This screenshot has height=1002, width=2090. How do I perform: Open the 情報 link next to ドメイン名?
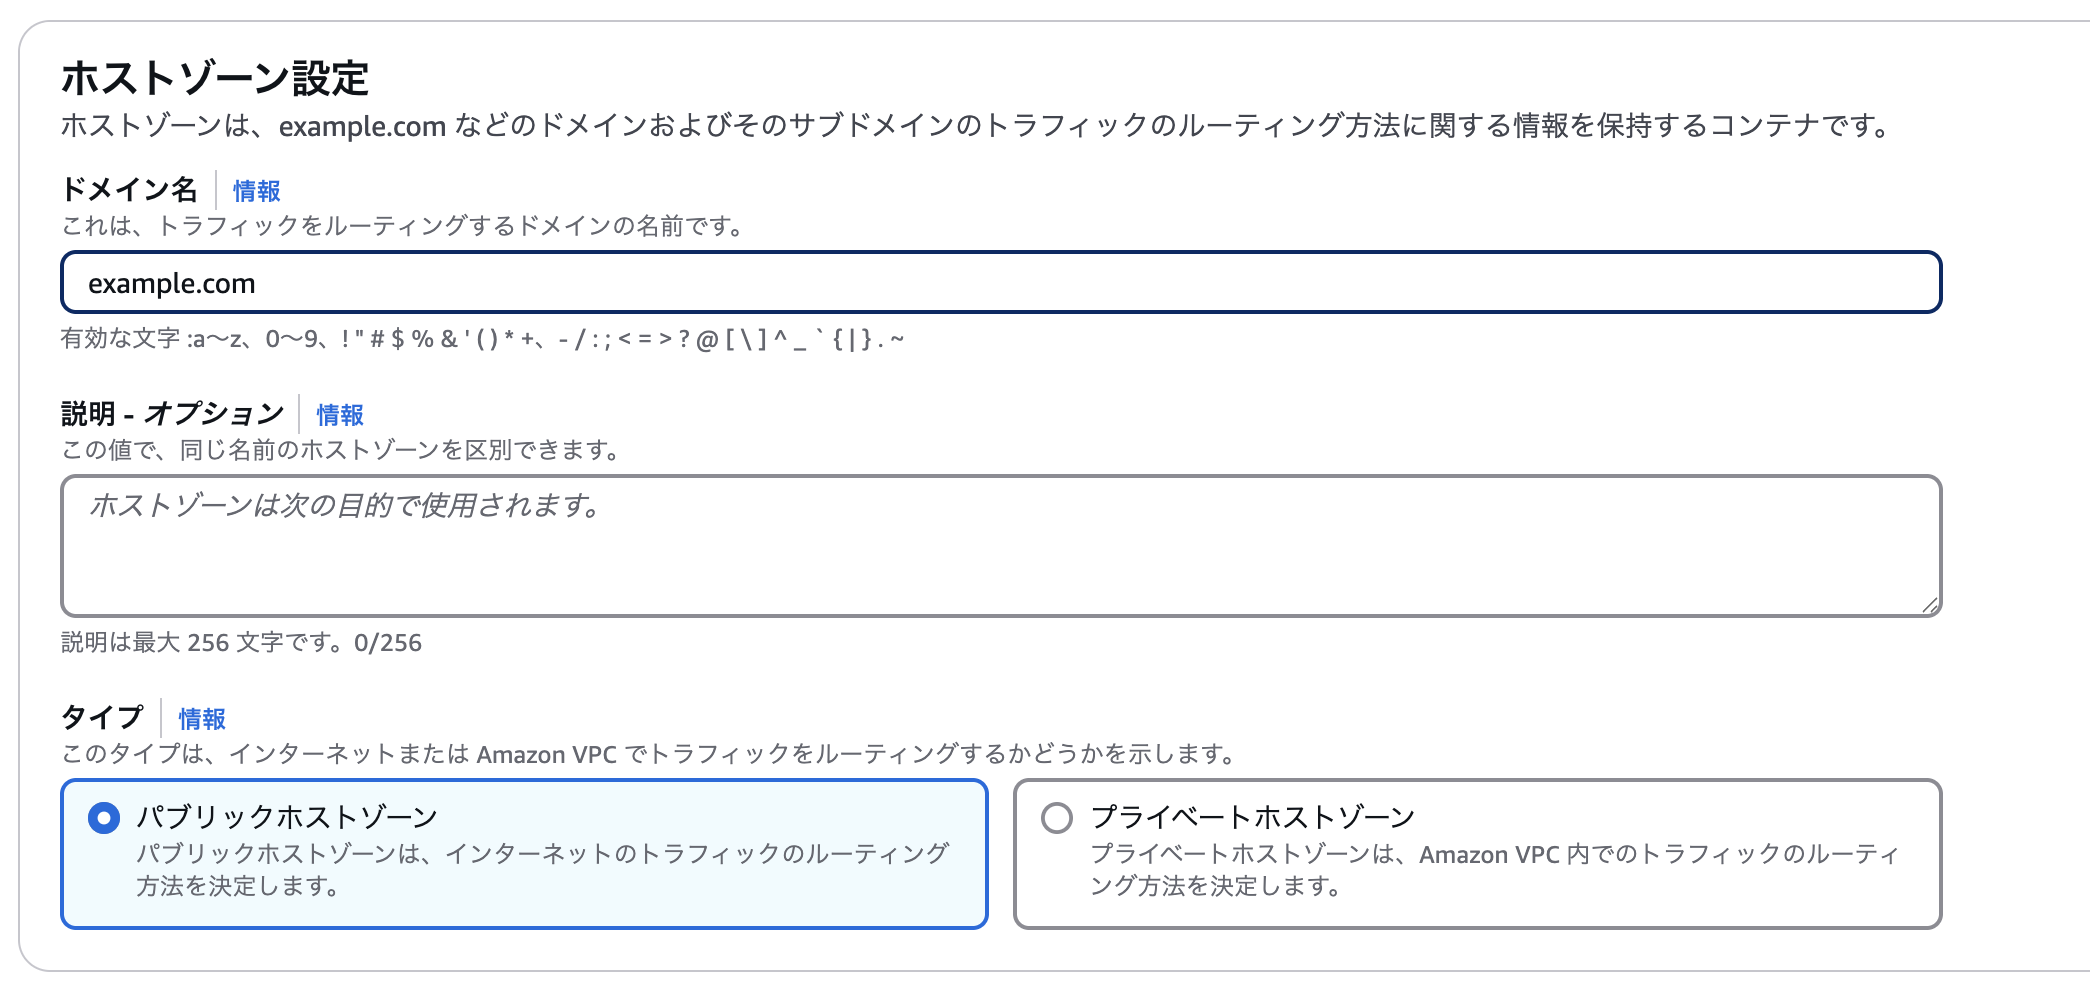[x=256, y=191]
